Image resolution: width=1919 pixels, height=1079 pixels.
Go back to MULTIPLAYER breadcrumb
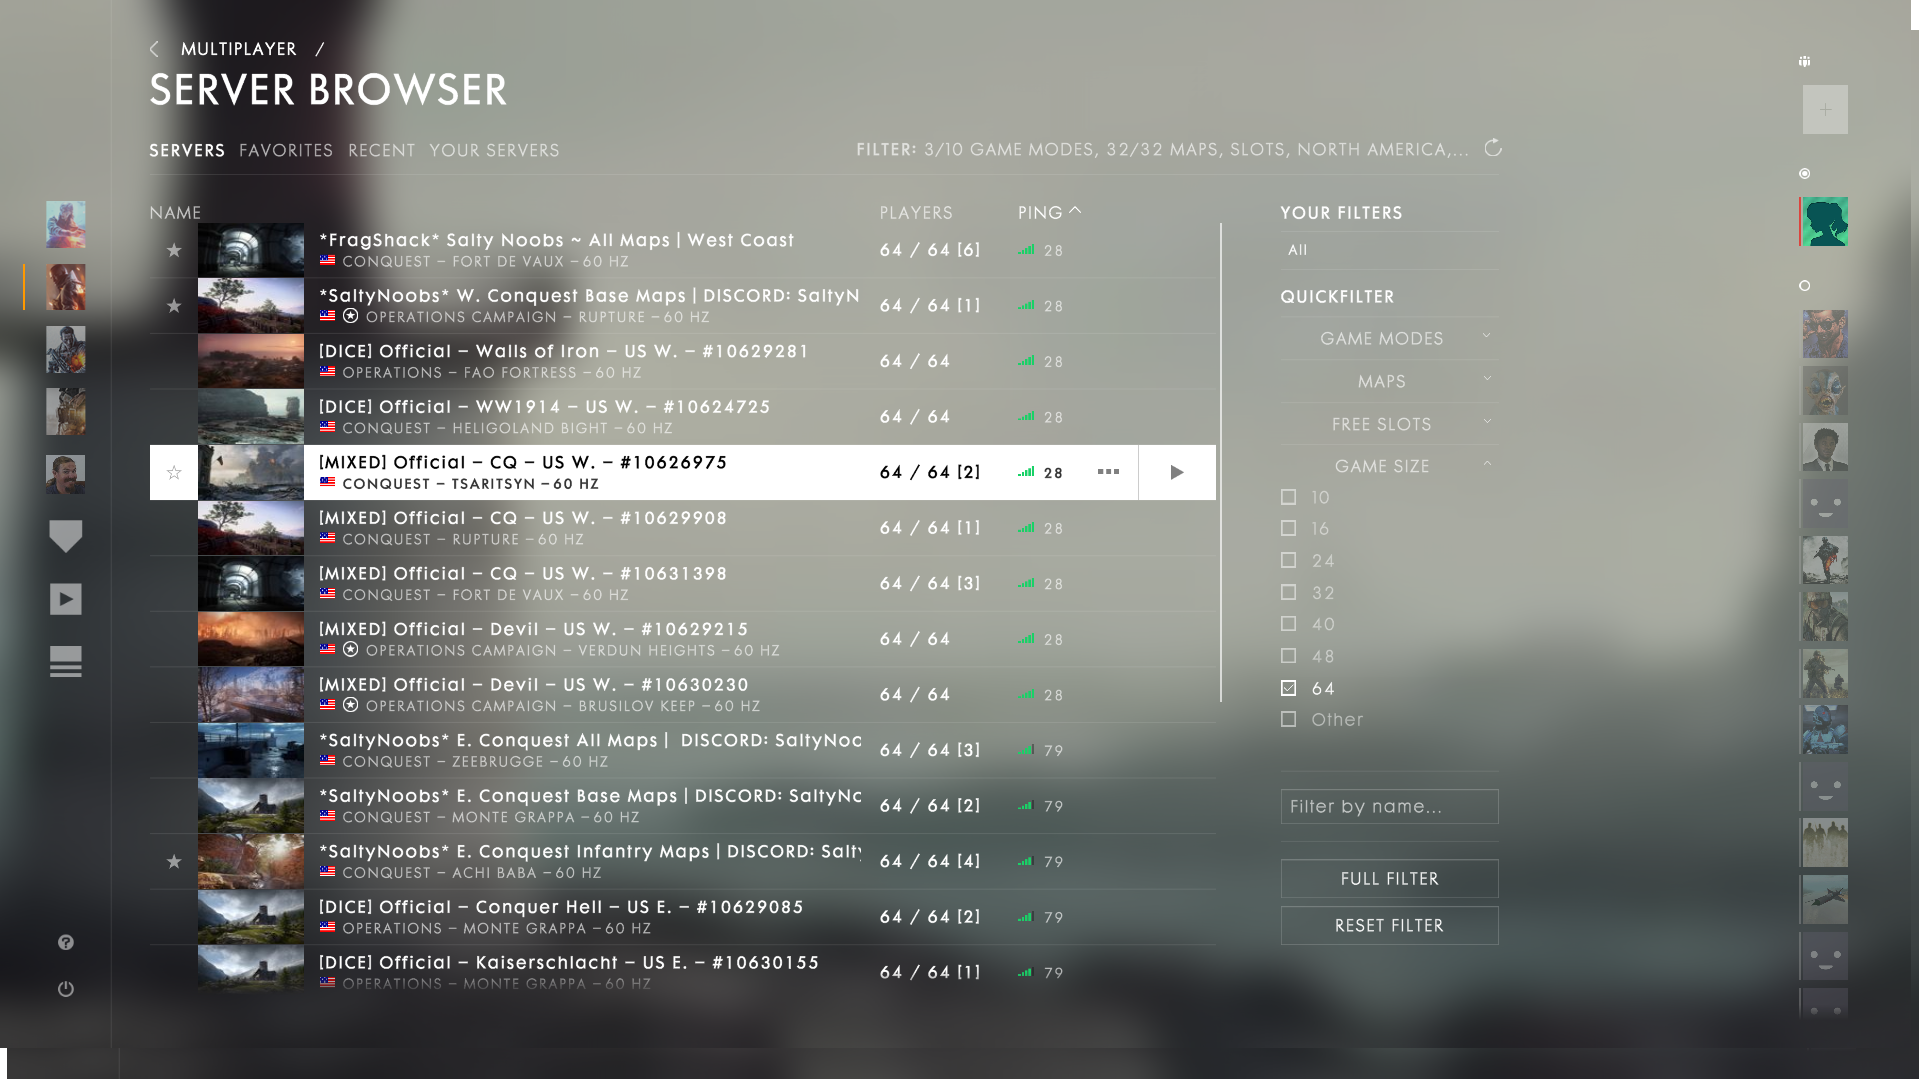238,49
